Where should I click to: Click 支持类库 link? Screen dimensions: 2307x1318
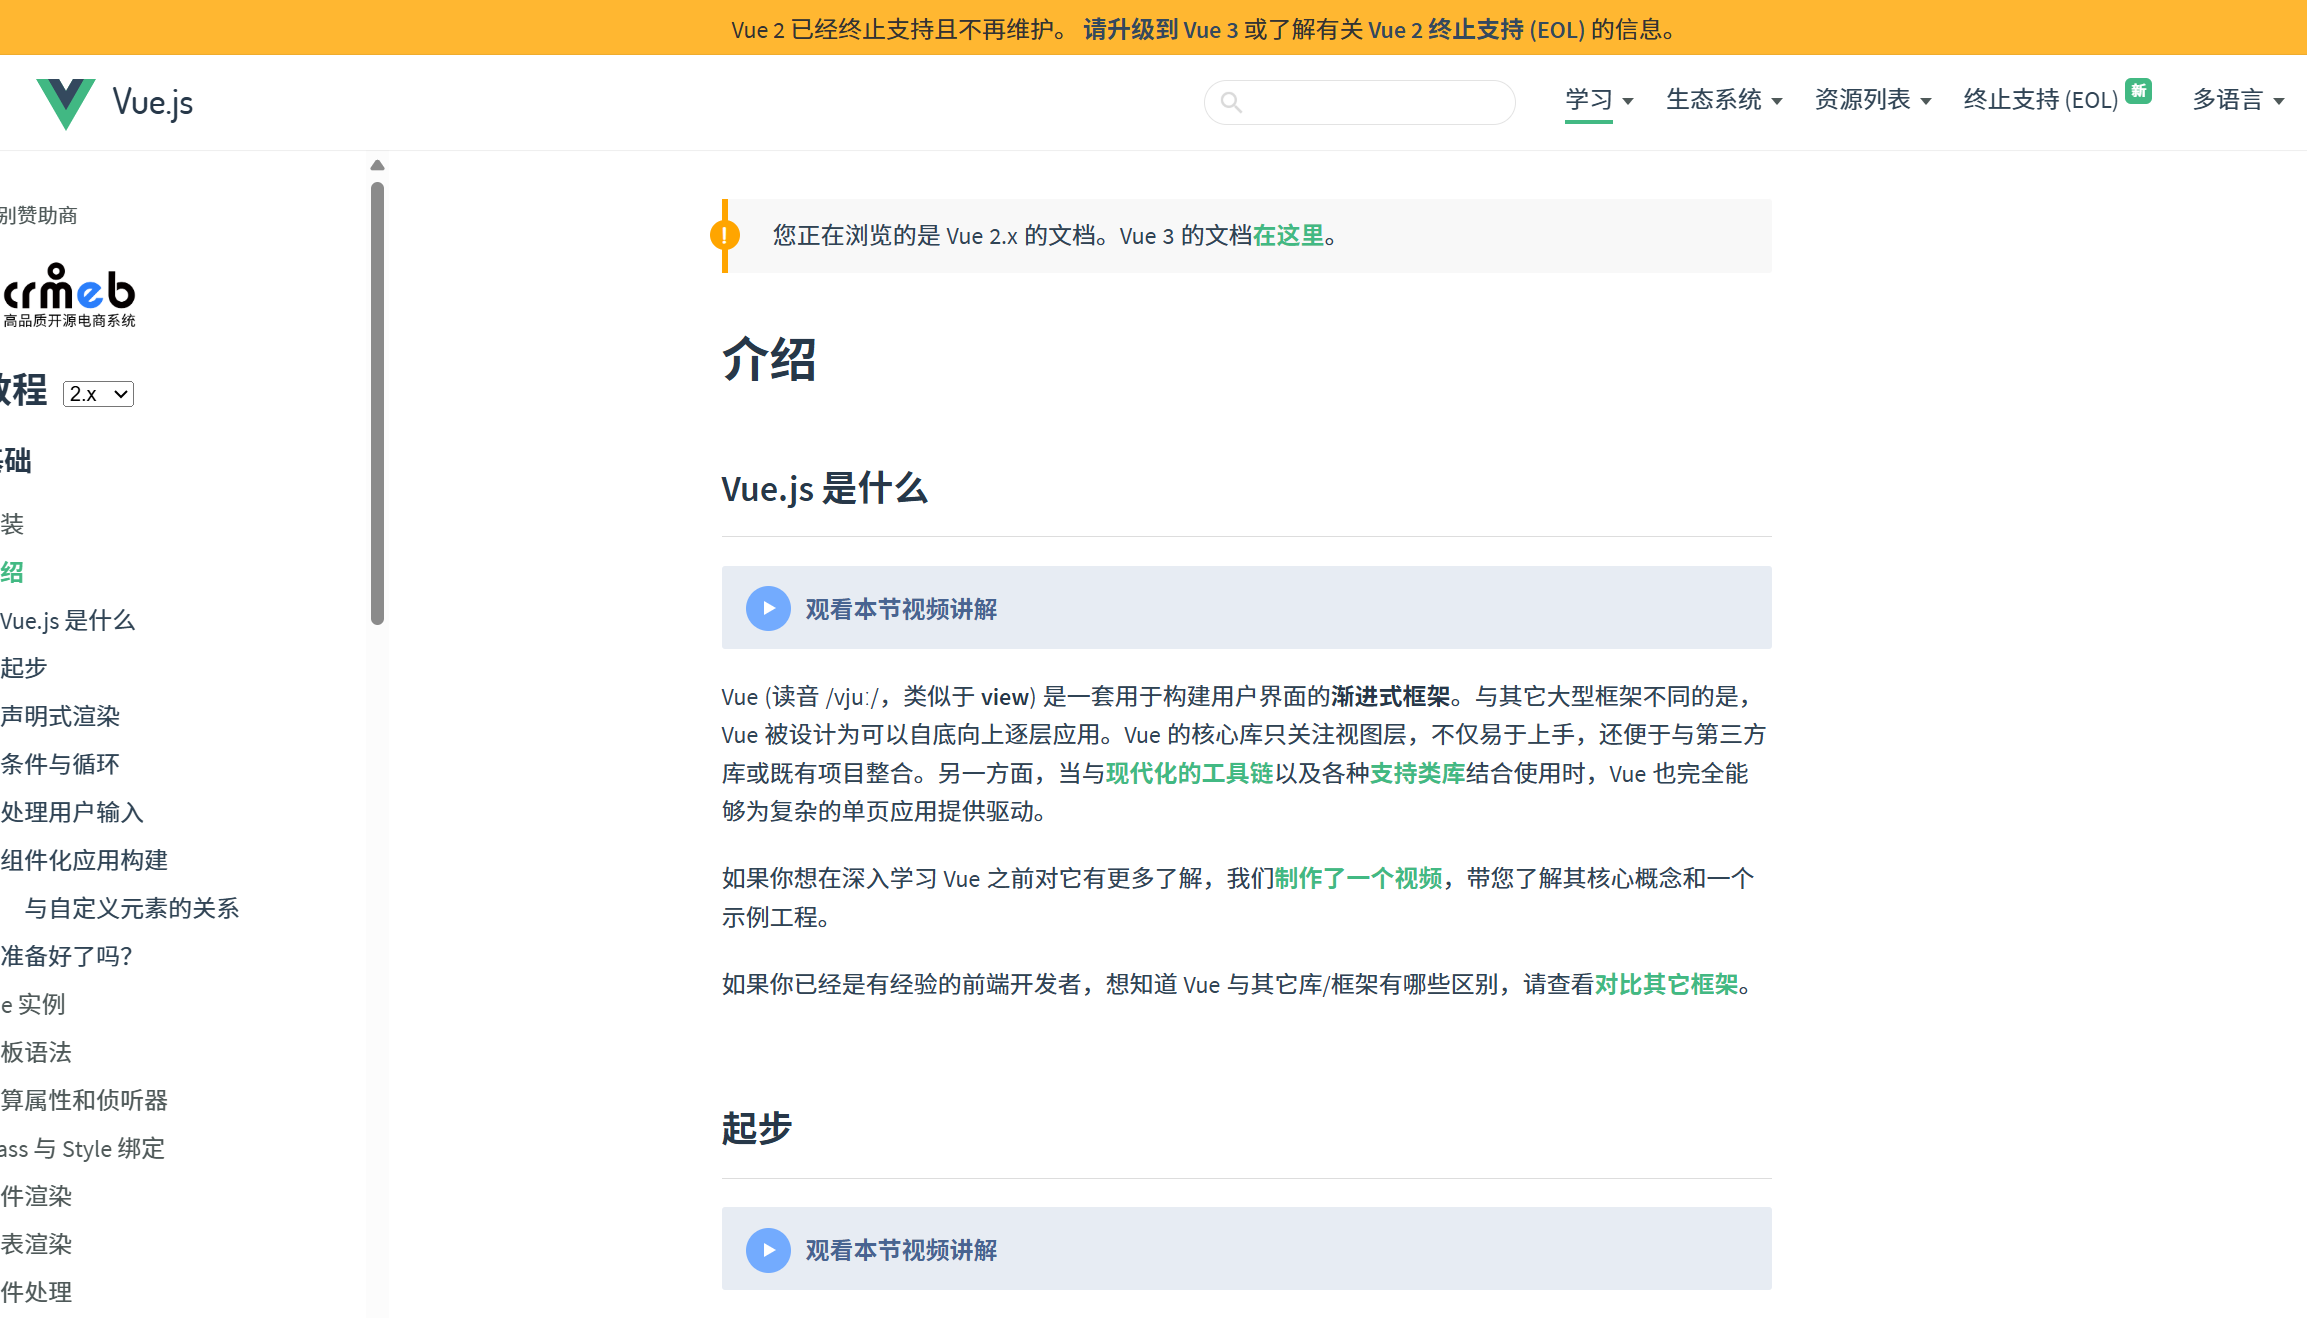point(1417,773)
